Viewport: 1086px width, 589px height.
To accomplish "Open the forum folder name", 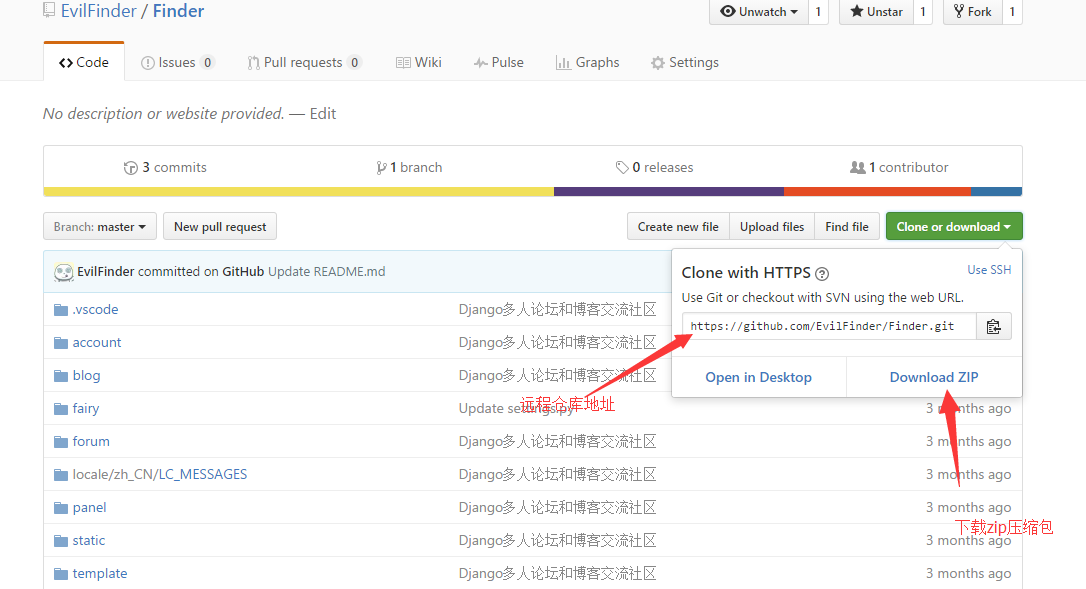I will [x=91, y=441].
